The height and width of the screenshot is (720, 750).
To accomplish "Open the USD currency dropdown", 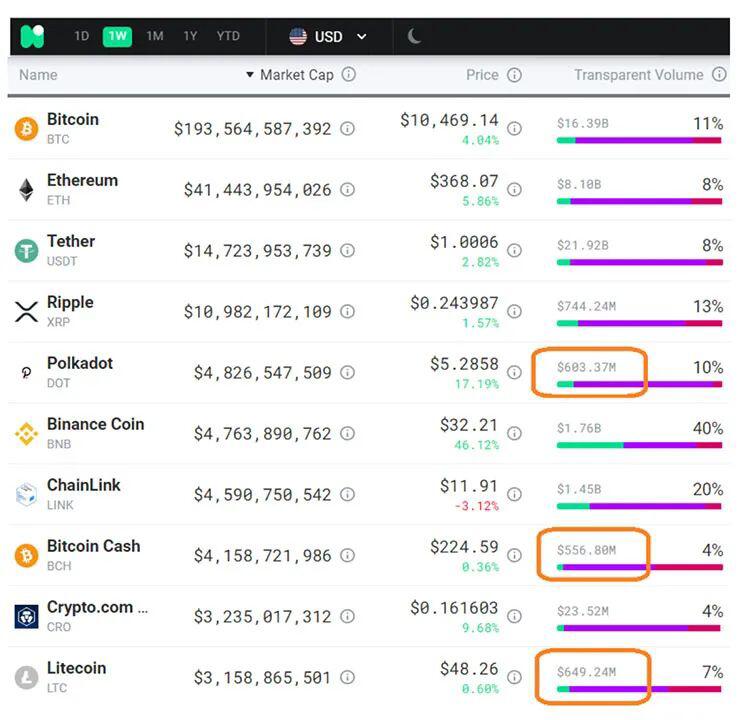I will [x=328, y=37].
